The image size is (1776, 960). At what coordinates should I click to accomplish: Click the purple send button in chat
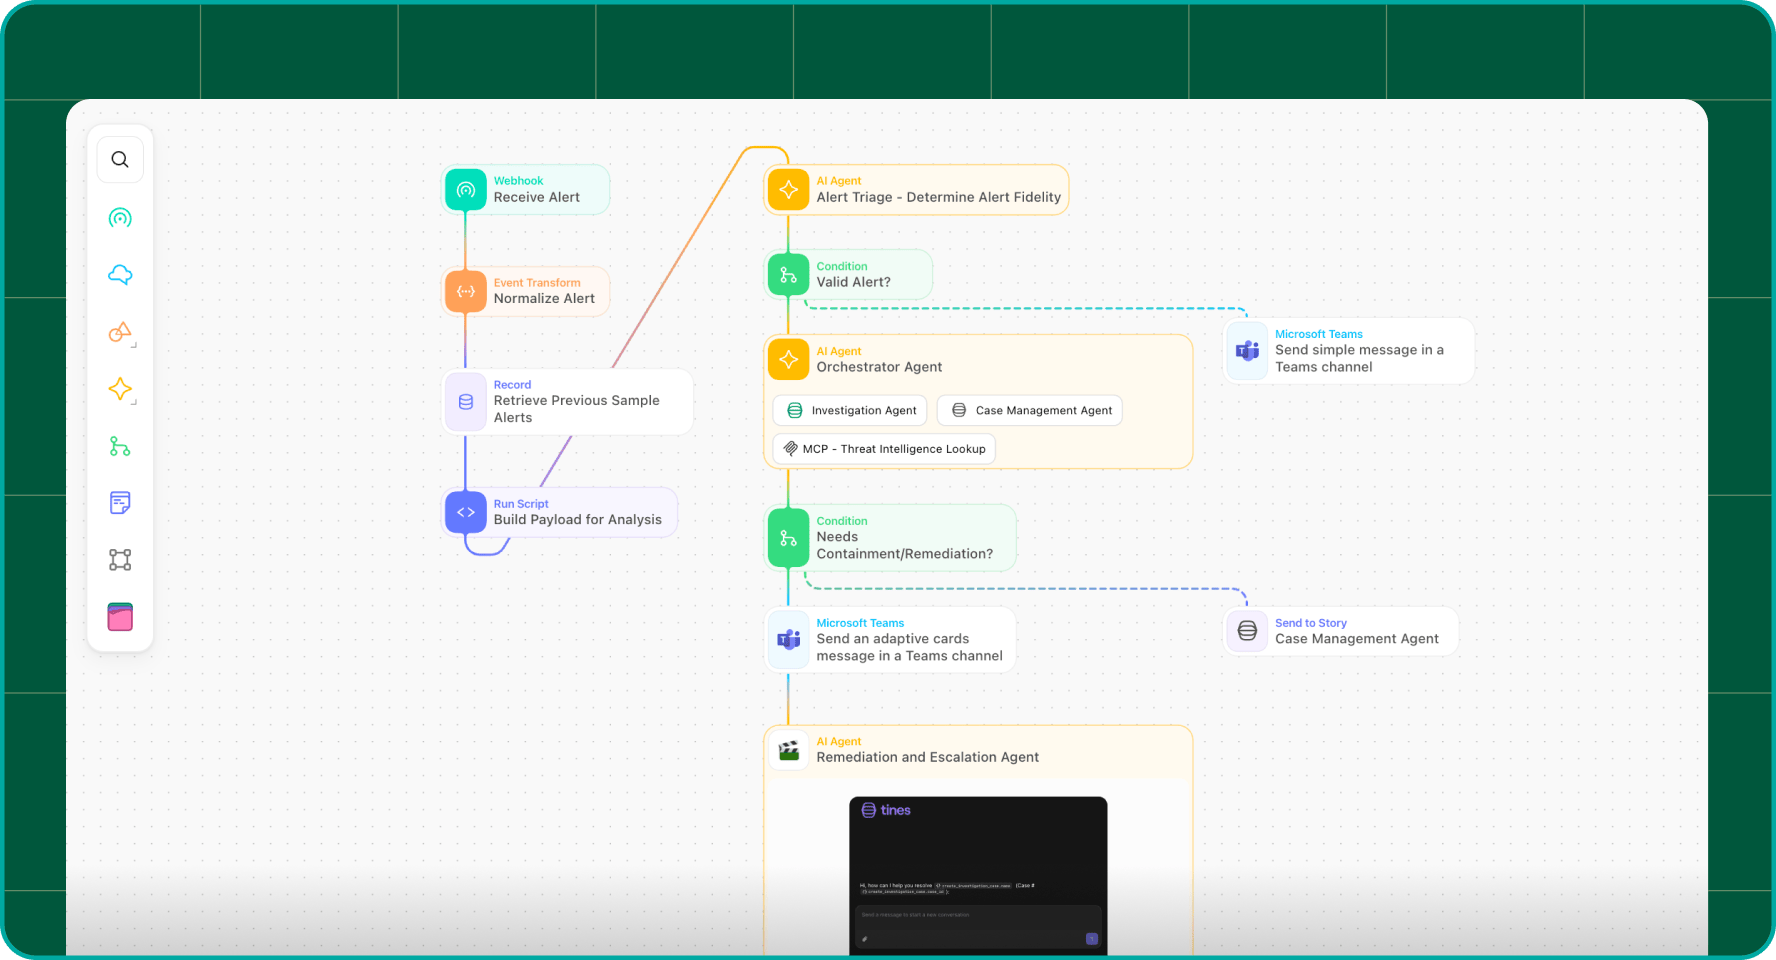pos(1092,939)
